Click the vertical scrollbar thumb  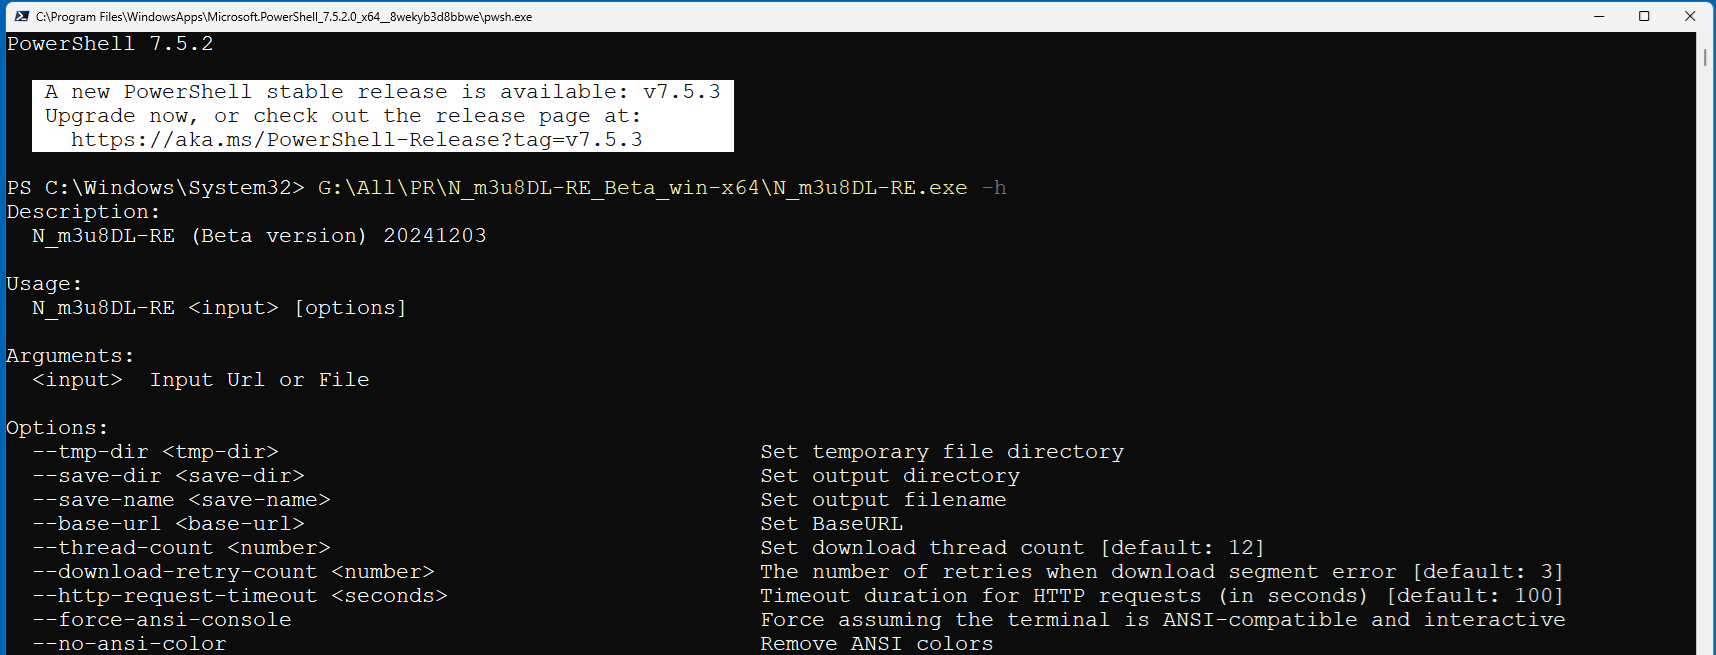pos(1705,57)
